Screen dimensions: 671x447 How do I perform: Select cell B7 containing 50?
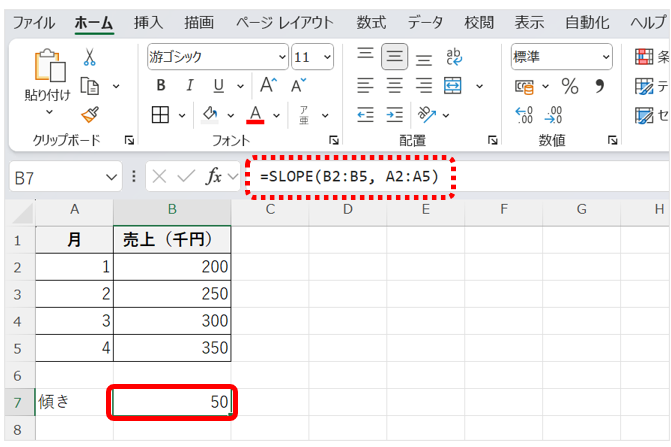click(172, 402)
